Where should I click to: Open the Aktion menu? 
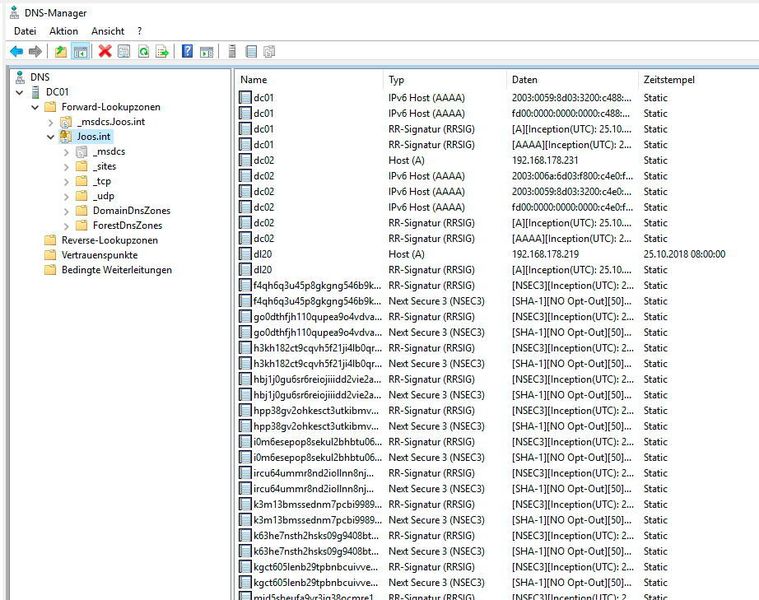(63, 31)
